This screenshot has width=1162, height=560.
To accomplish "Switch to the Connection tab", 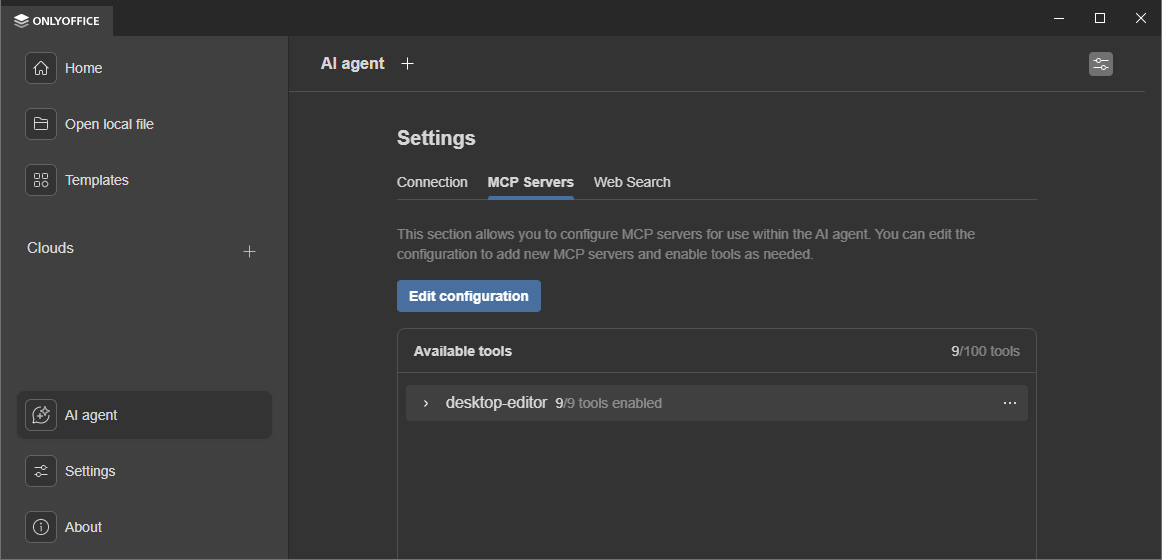I will [432, 182].
